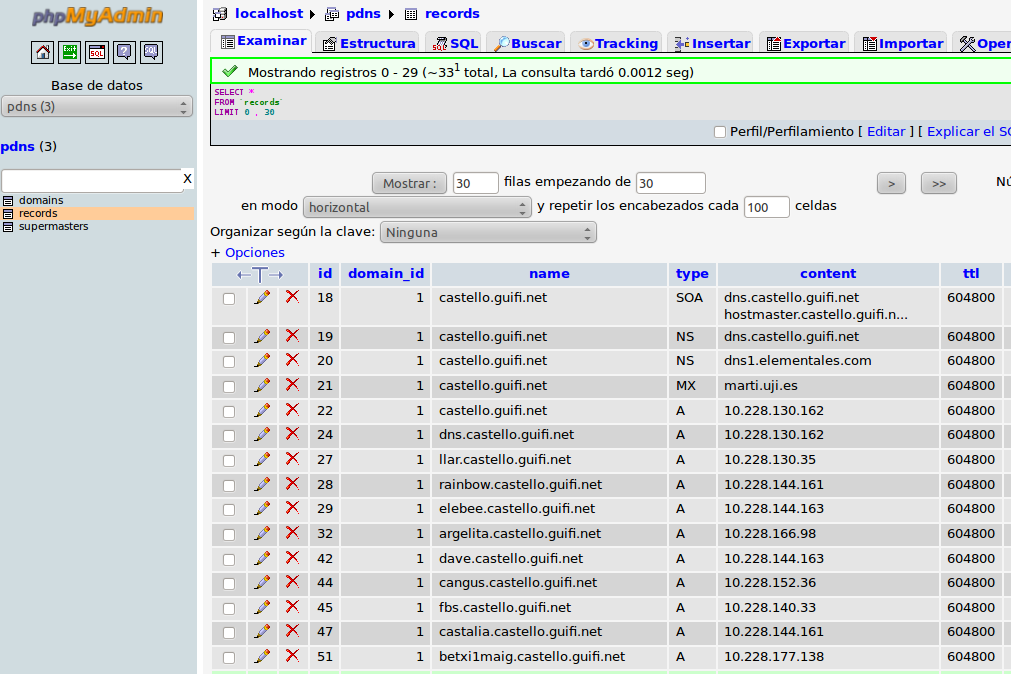Open the display mode 'horizontal' dropdown
Image resolution: width=1011 pixels, height=674 pixels.
pyautogui.click(x=417, y=208)
